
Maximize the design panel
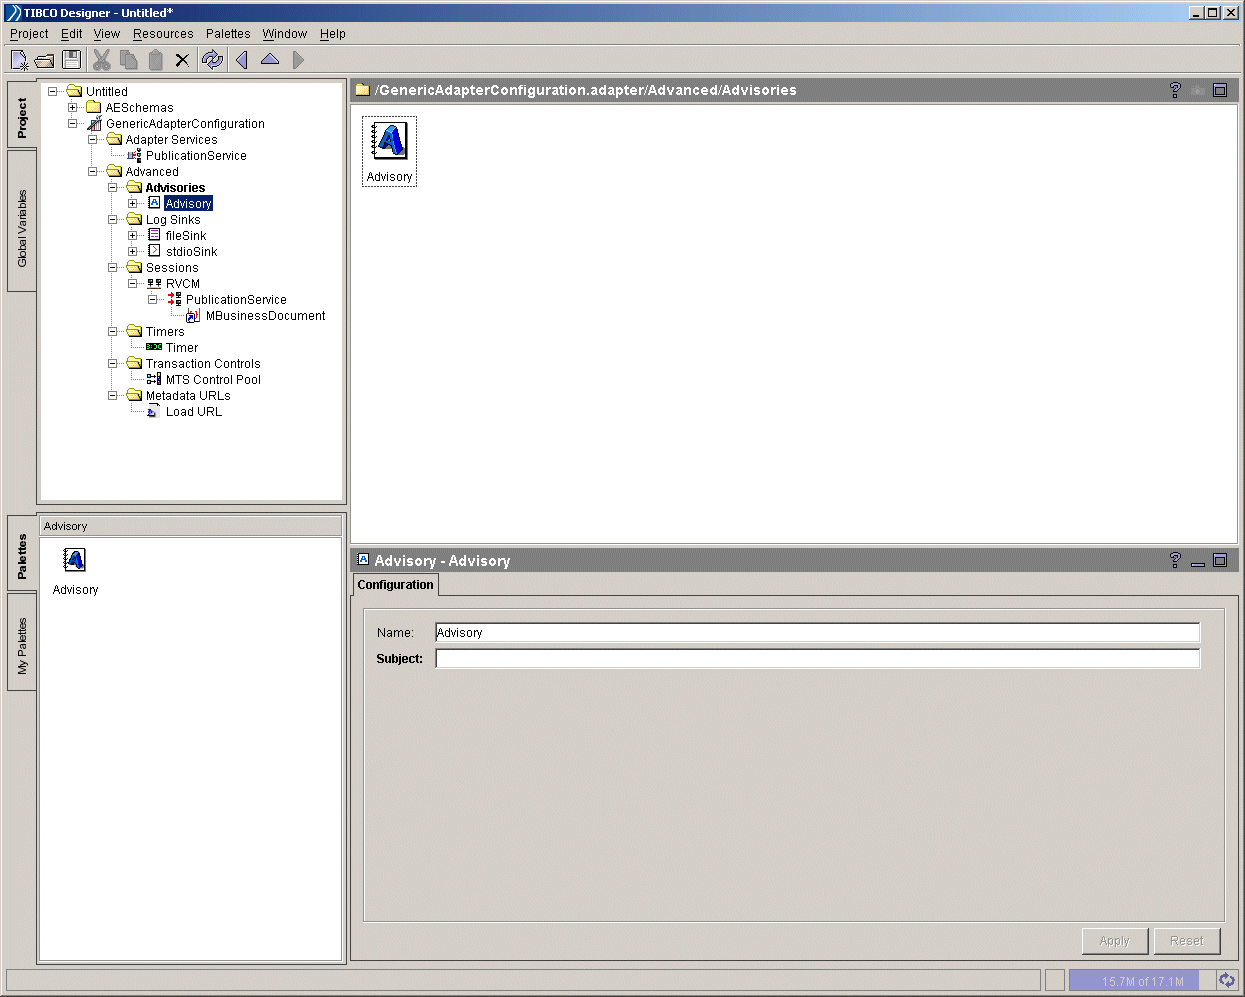(x=1220, y=90)
